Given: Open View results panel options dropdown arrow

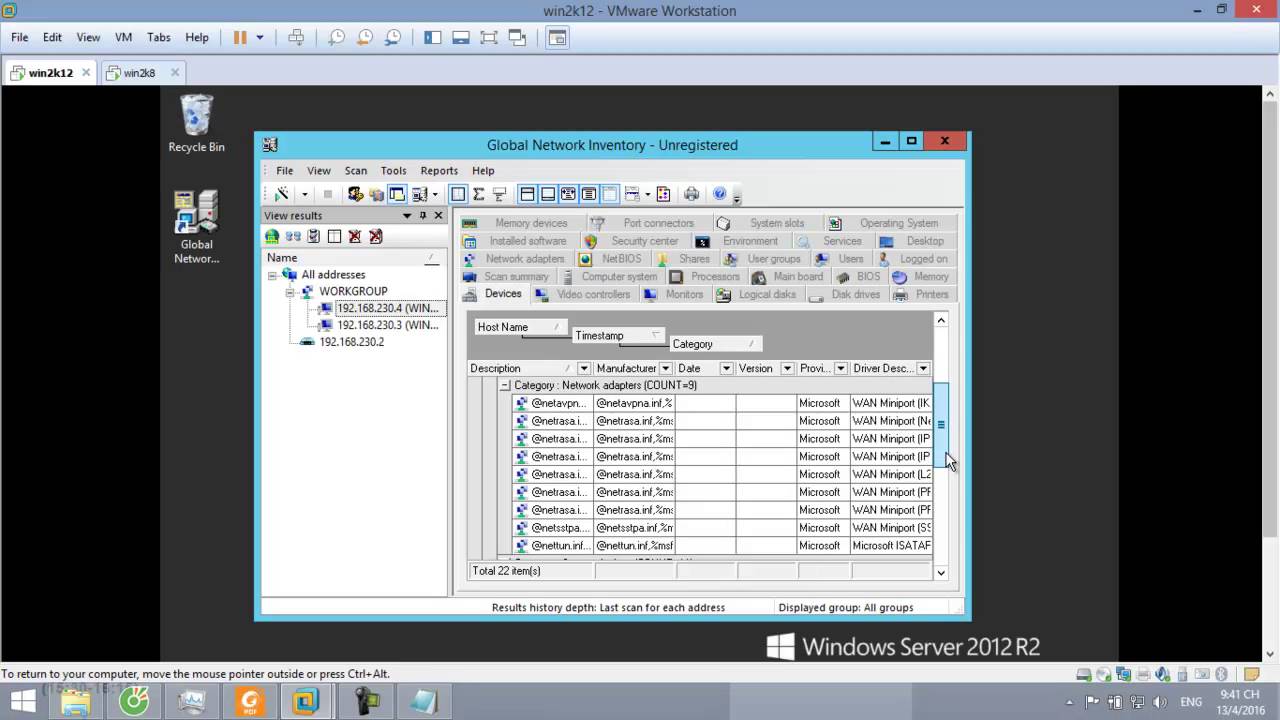Looking at the screenshot, I should [x=407, y=215].
